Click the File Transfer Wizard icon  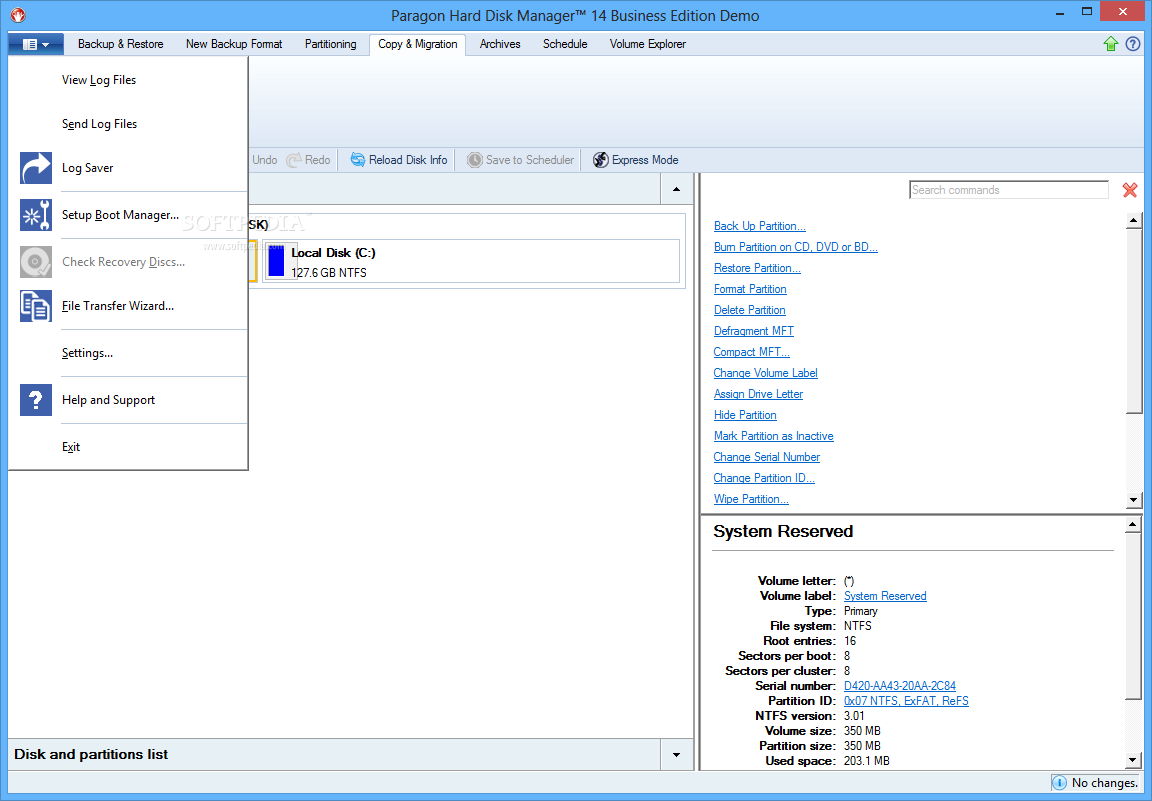coord(35,306)
